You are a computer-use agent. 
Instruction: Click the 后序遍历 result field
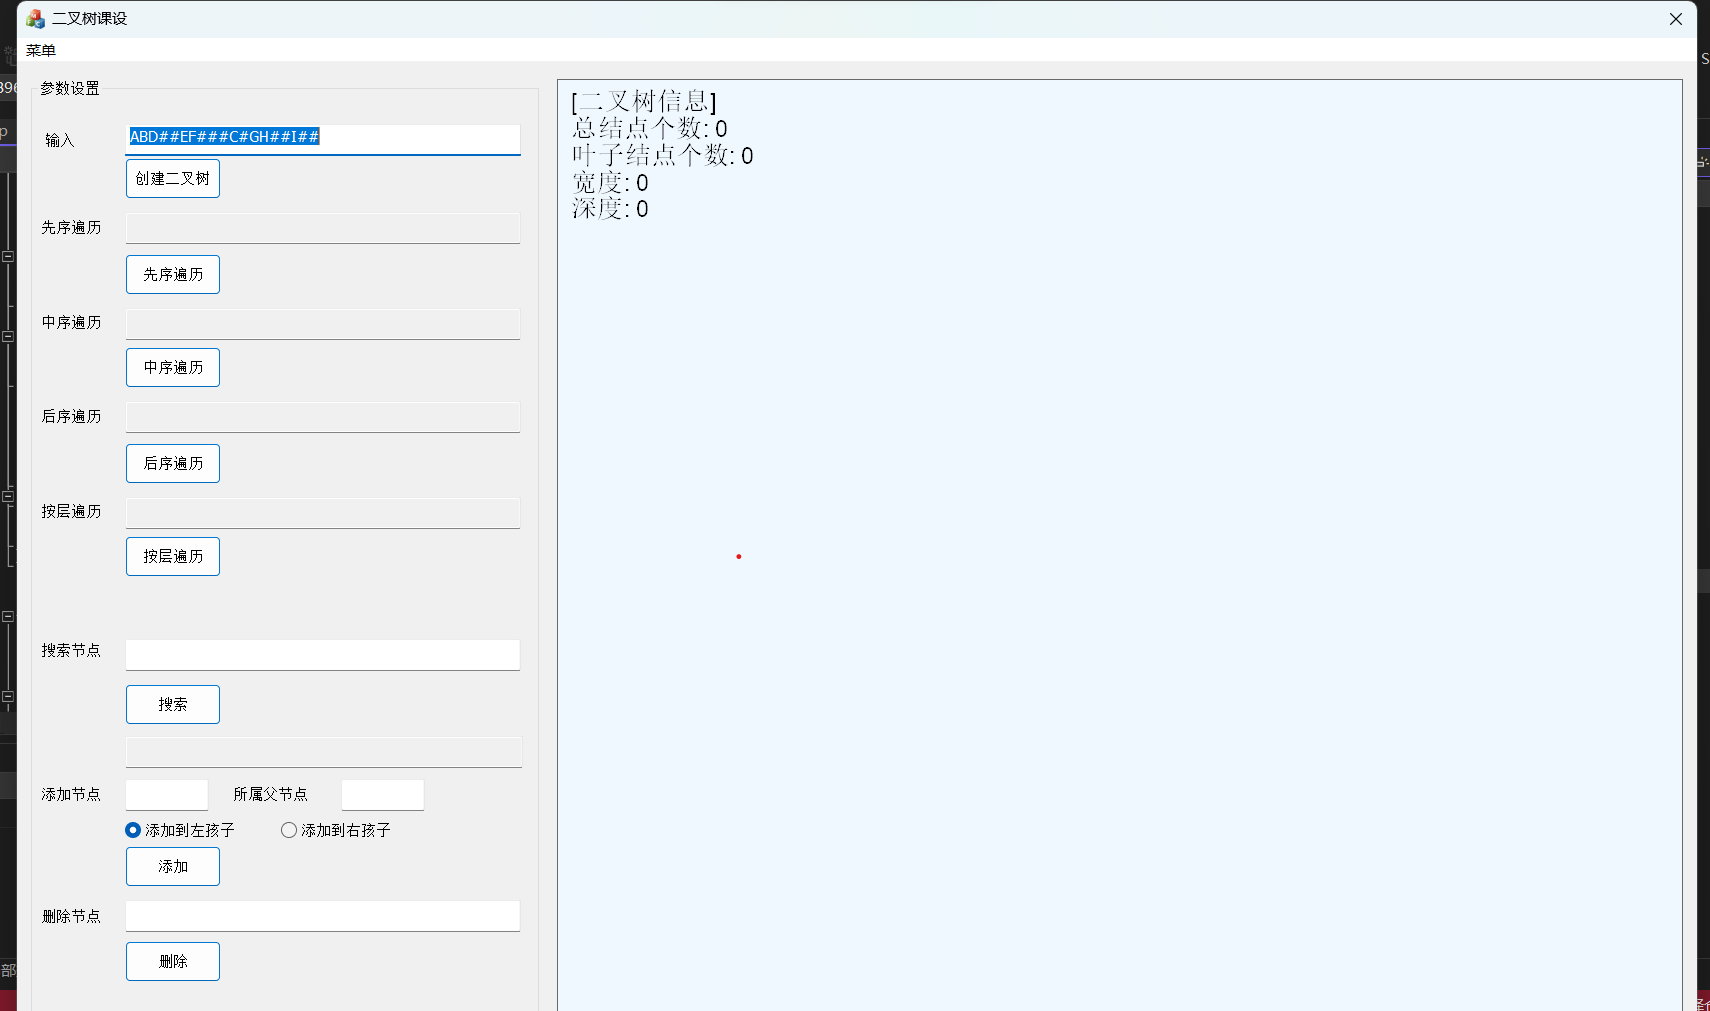click(x=323, y=417)
